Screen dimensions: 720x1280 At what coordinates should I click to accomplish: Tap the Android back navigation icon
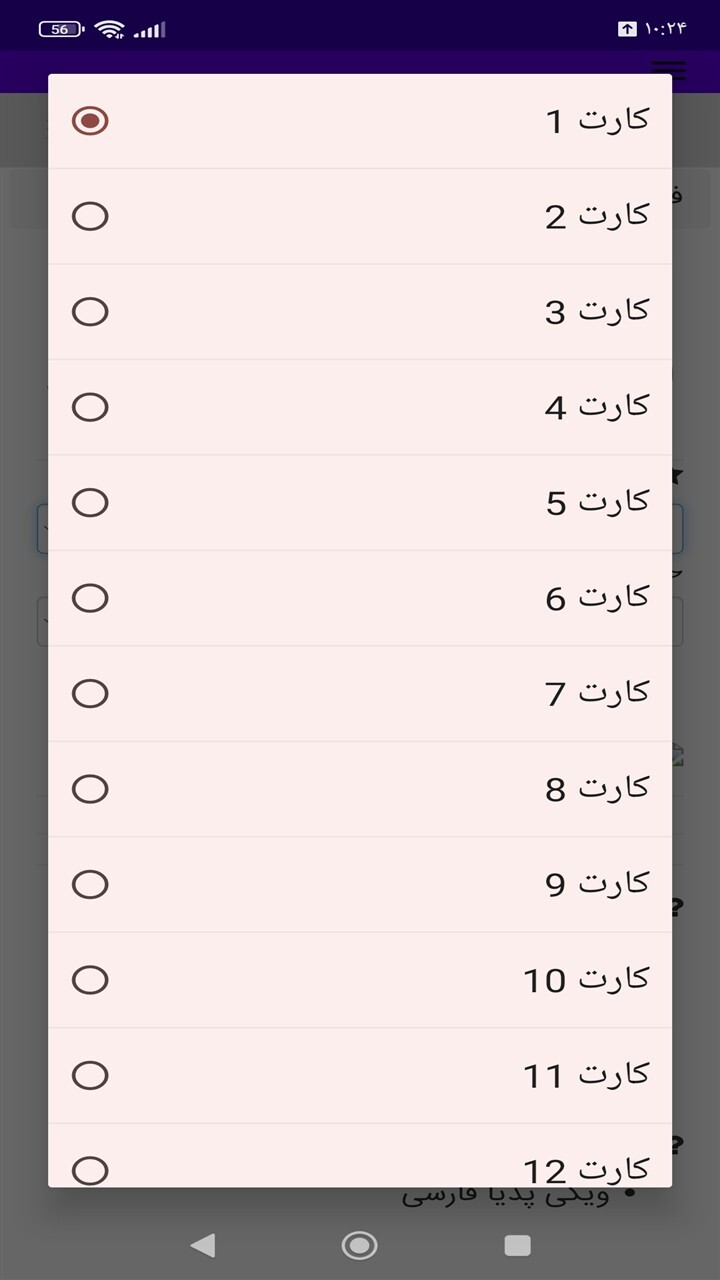tap(203, 1245)
